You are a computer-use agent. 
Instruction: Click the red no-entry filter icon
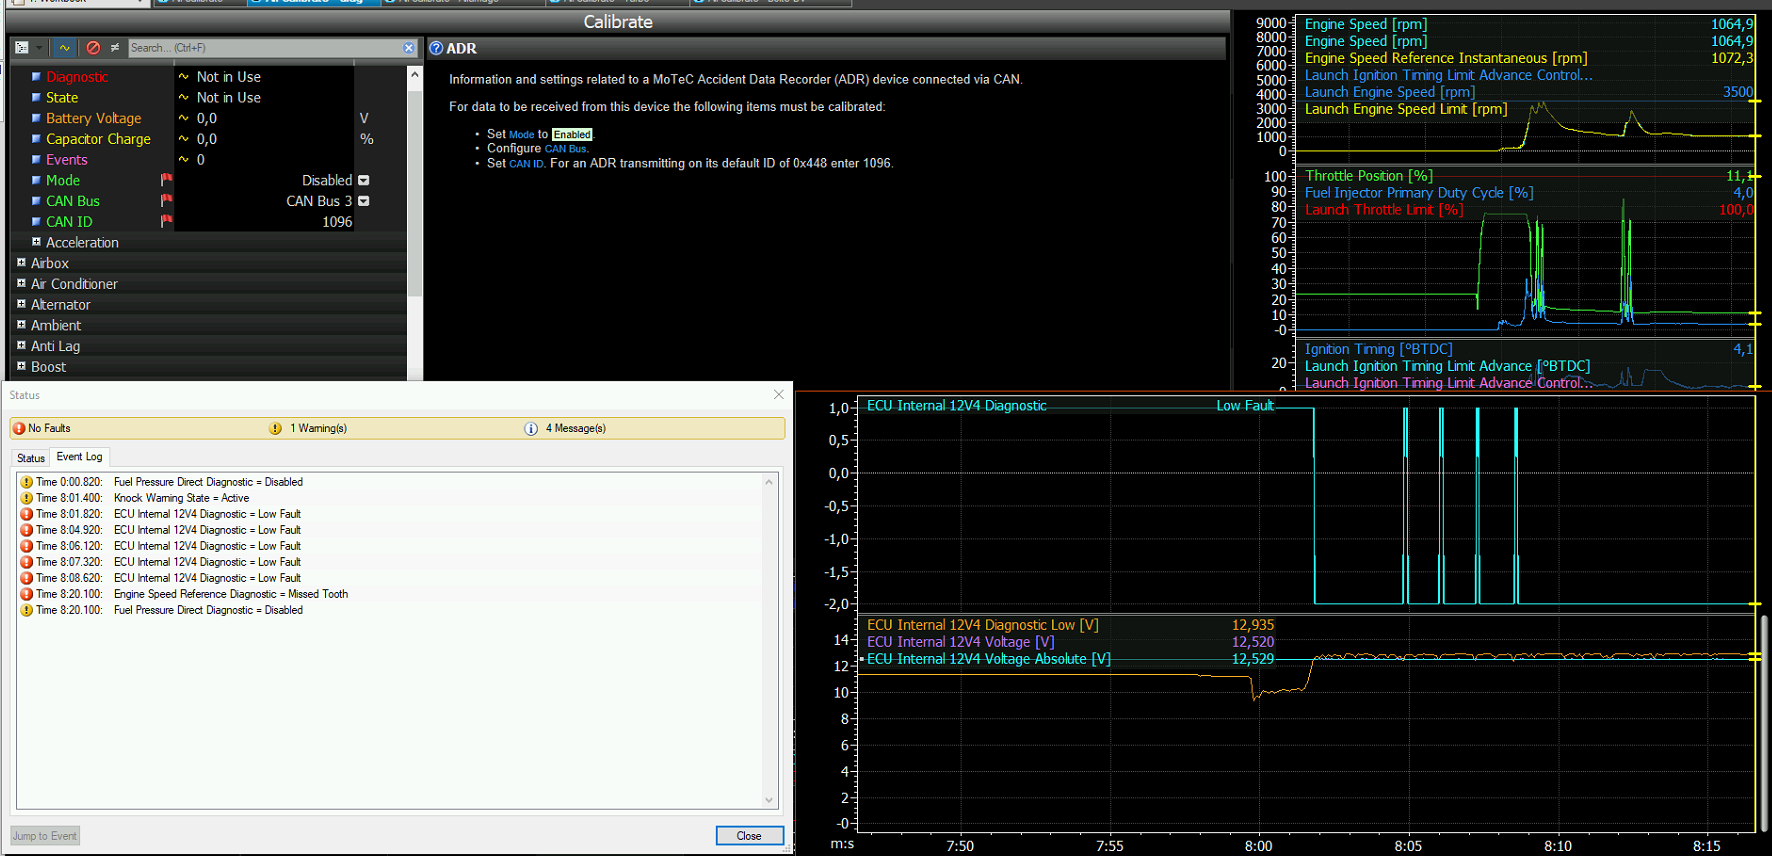[93, 47]
